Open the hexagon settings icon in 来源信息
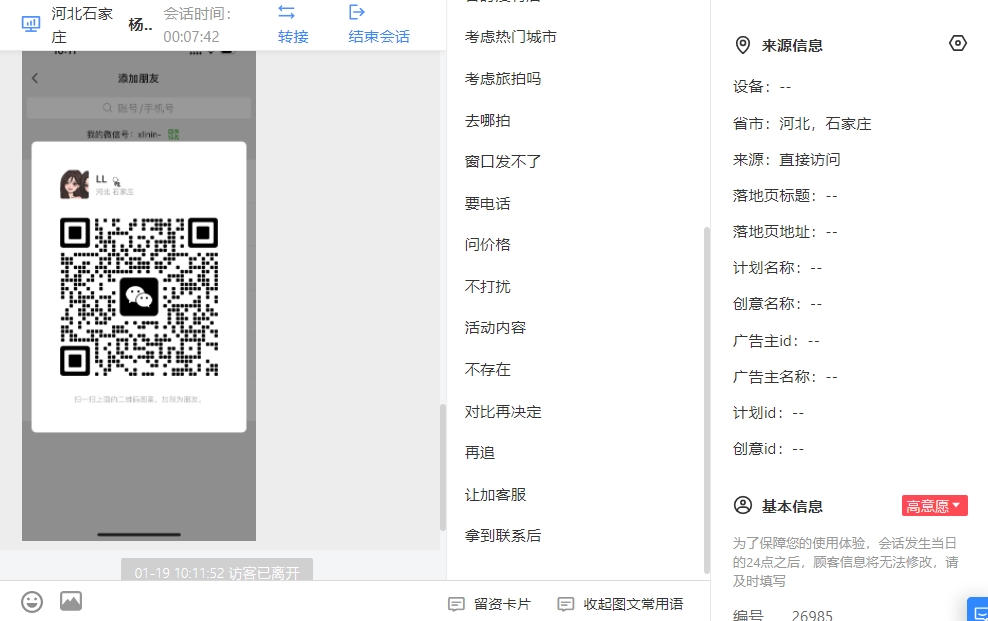Screen dimensions: 988x621 click(x=957, y=43)
